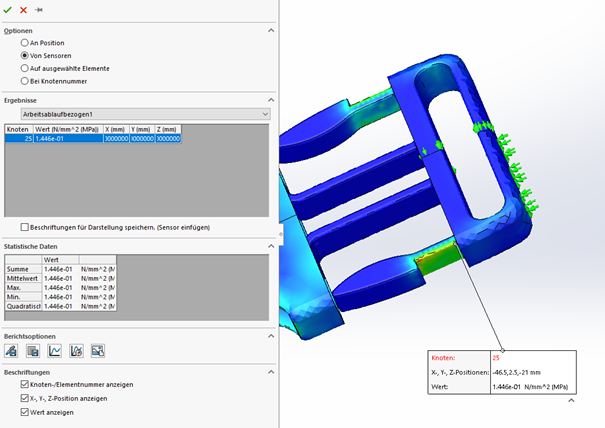Screen dimensions: 605x428
Task: Select the node 25 row in results table
Action: click(x=60, y=139)
